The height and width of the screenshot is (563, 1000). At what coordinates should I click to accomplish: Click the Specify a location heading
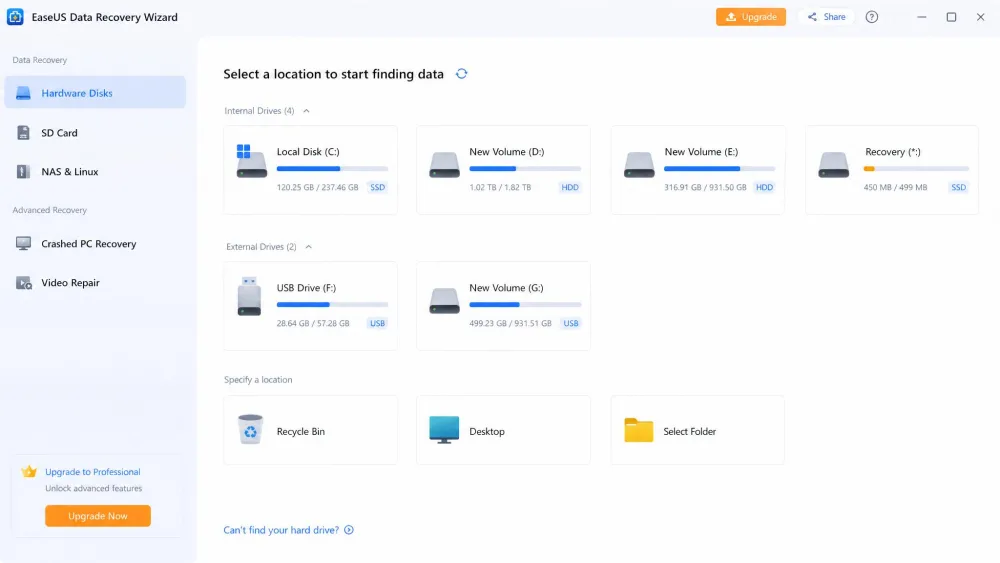(258, 379)
